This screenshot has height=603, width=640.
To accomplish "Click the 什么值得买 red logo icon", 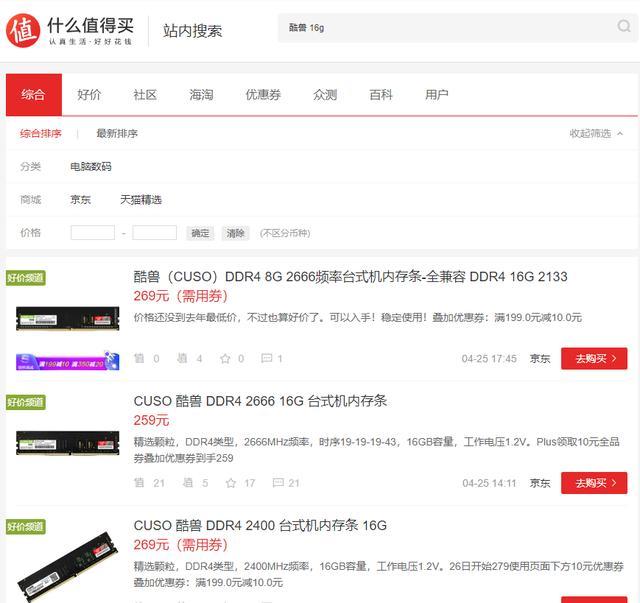I will click(23, 30).
